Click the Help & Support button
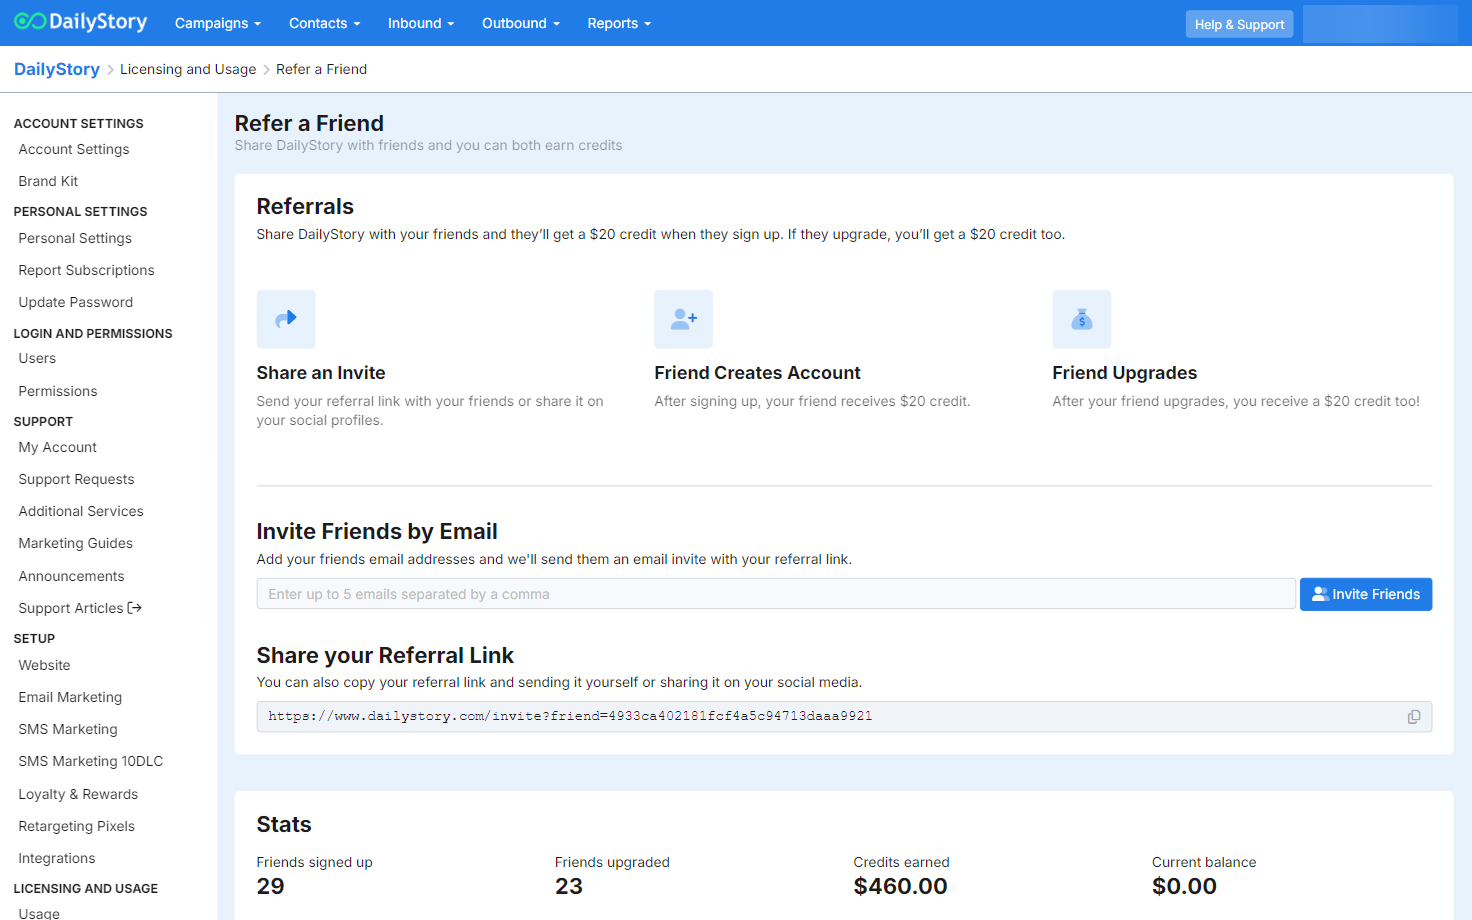This screenshot has height=920, width=1472. click(1239, 24)
